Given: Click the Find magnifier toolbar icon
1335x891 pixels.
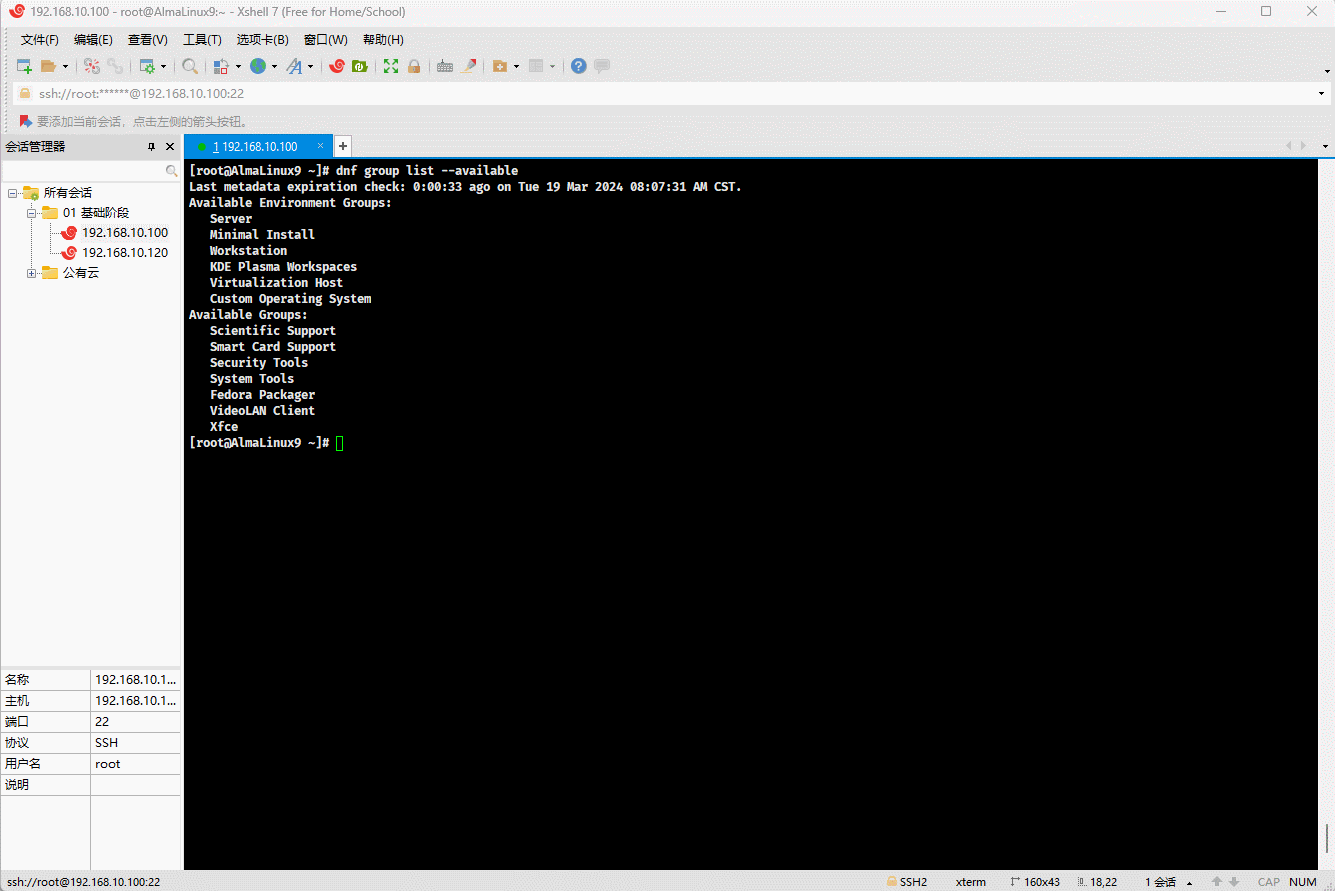Looking at the screenshot, I should [189, 66].
